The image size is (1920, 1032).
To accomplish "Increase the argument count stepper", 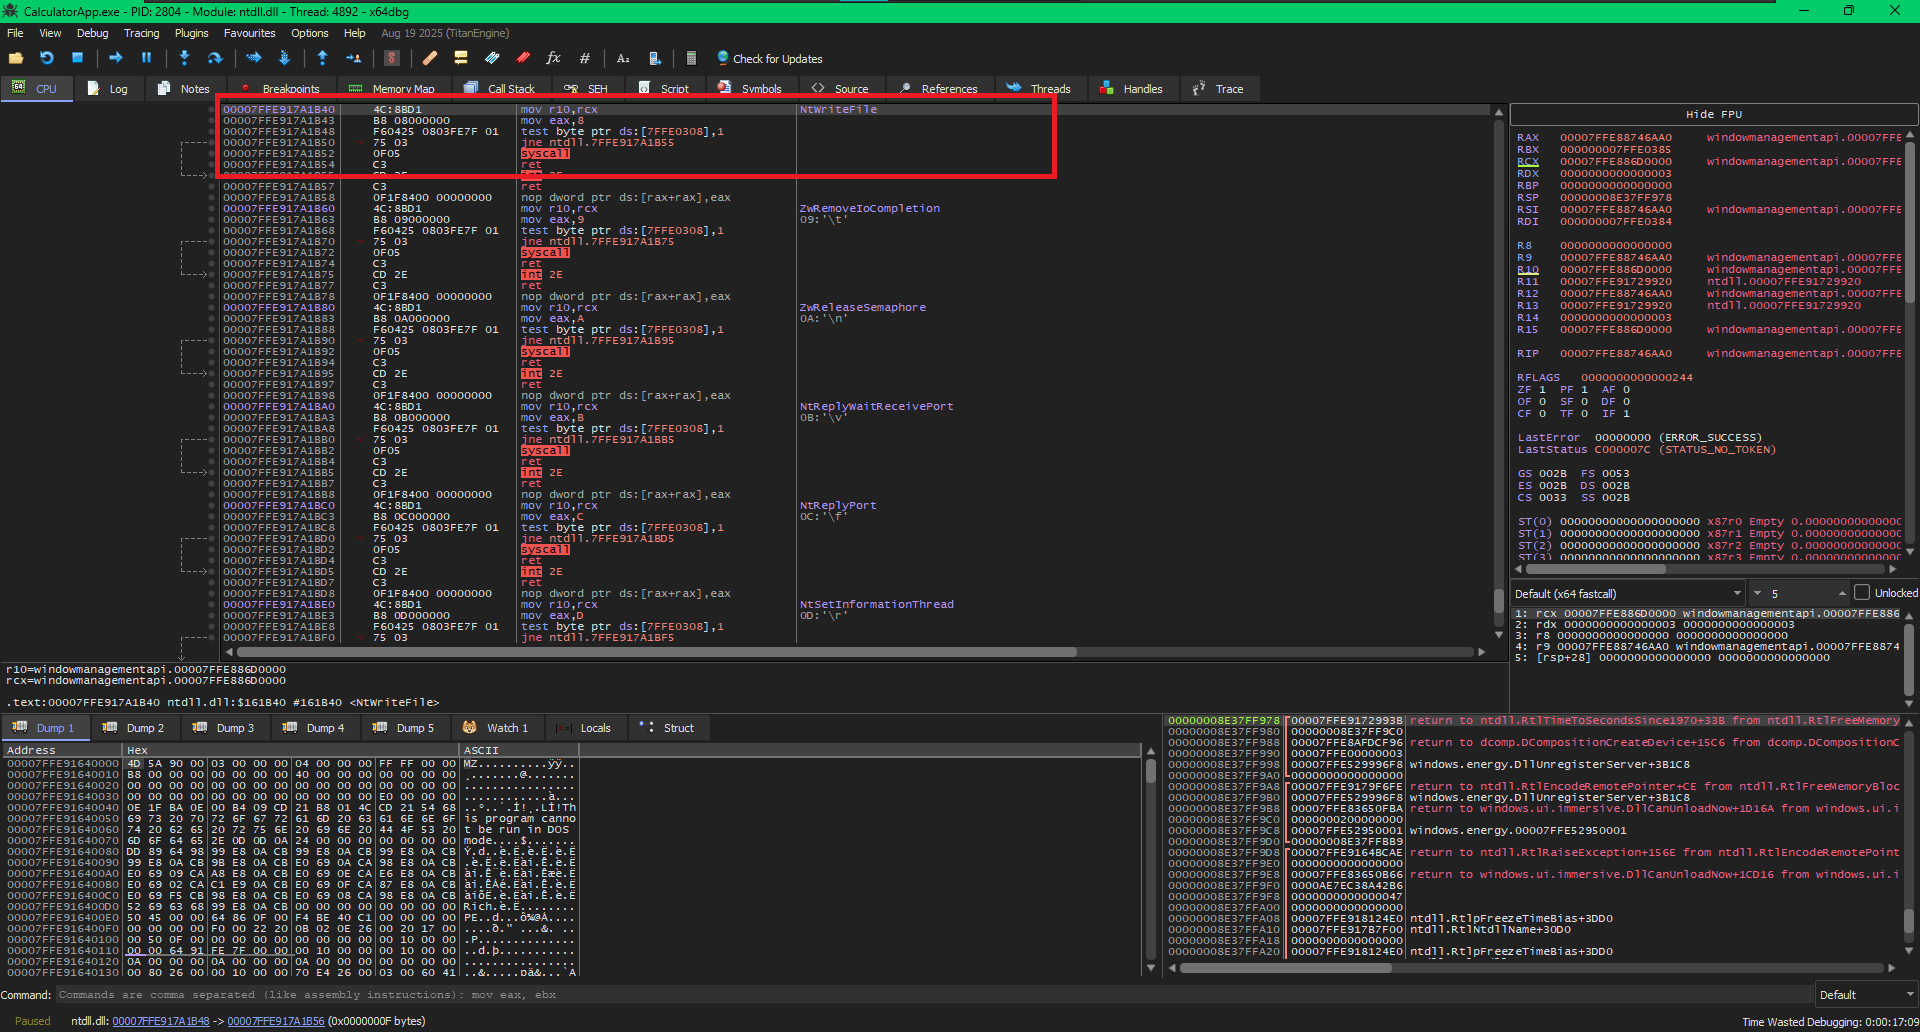I will tap(1842, 591).
